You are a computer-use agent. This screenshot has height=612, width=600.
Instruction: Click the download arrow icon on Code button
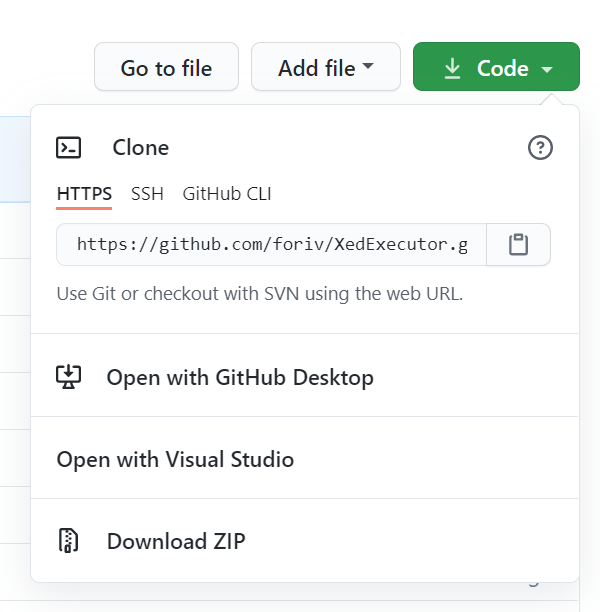[x=452, y=68]
